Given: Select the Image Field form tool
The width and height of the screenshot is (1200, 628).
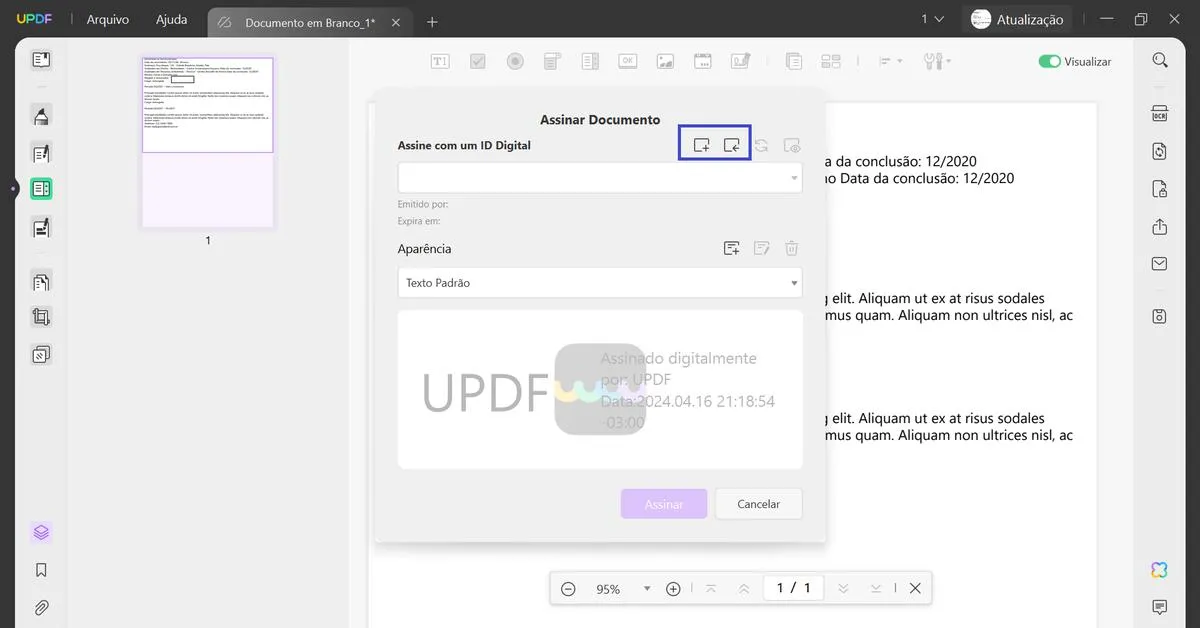Looking at the screenshot, I should point(665,61).
